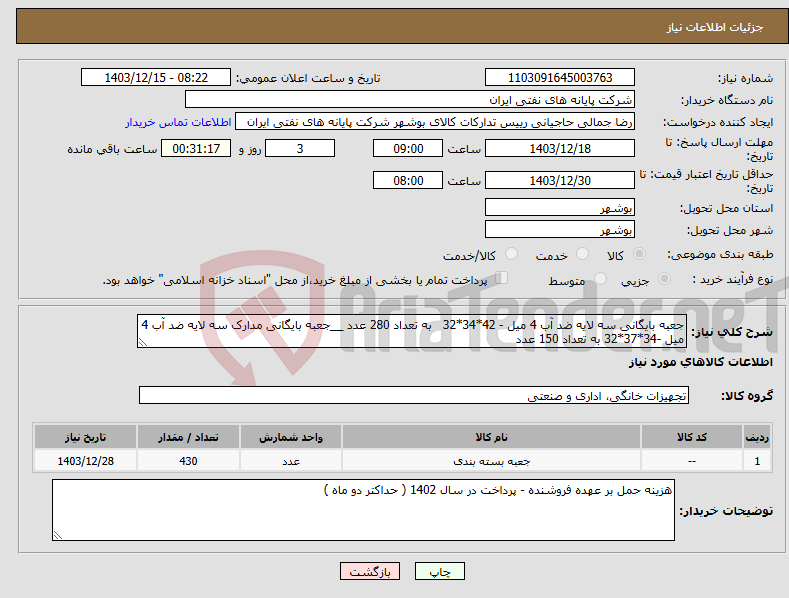Click the price validity time 08:00
This screenshot has width=789, height=598.
pos(408,180)
